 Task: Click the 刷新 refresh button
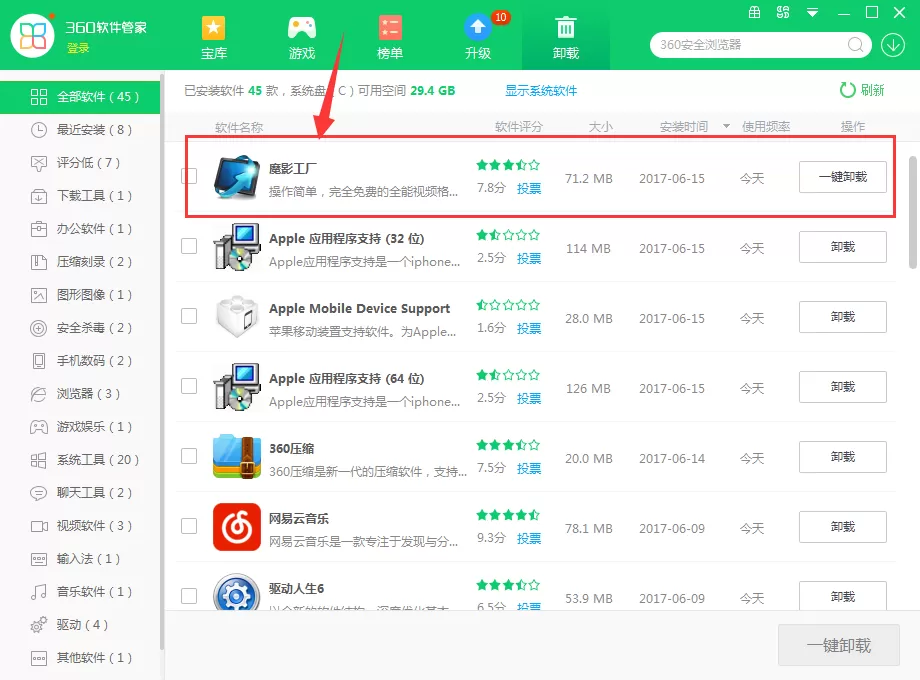click(861, 90)
